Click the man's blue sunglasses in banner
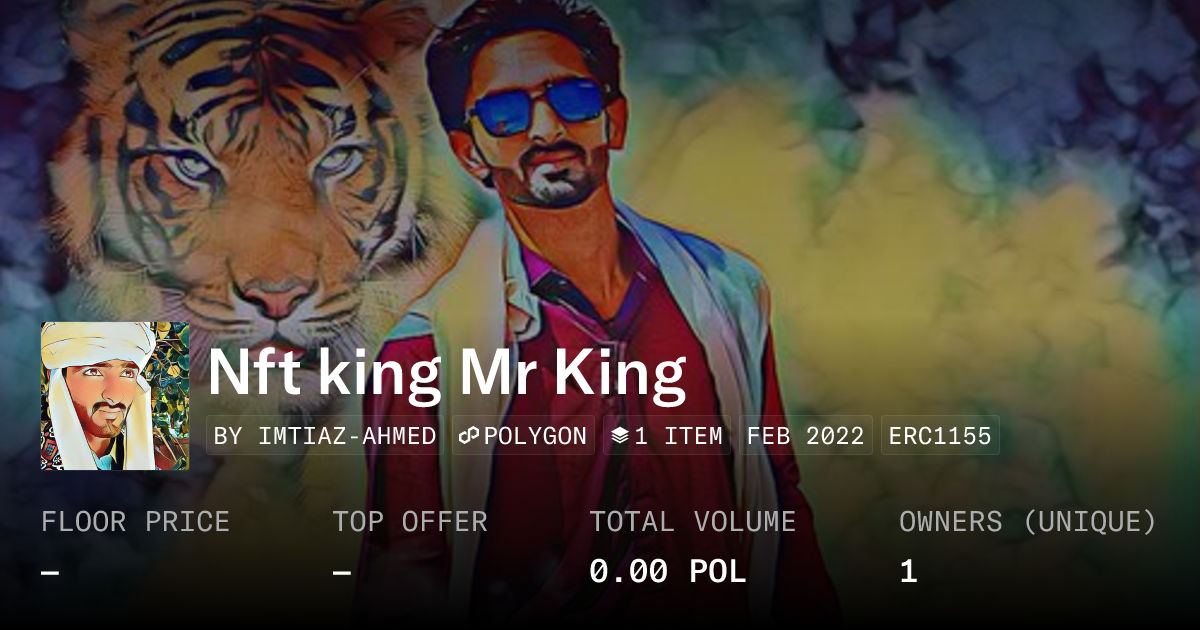Image resolution: width=1200 pixels, height=630 pixels. point(540,106)
